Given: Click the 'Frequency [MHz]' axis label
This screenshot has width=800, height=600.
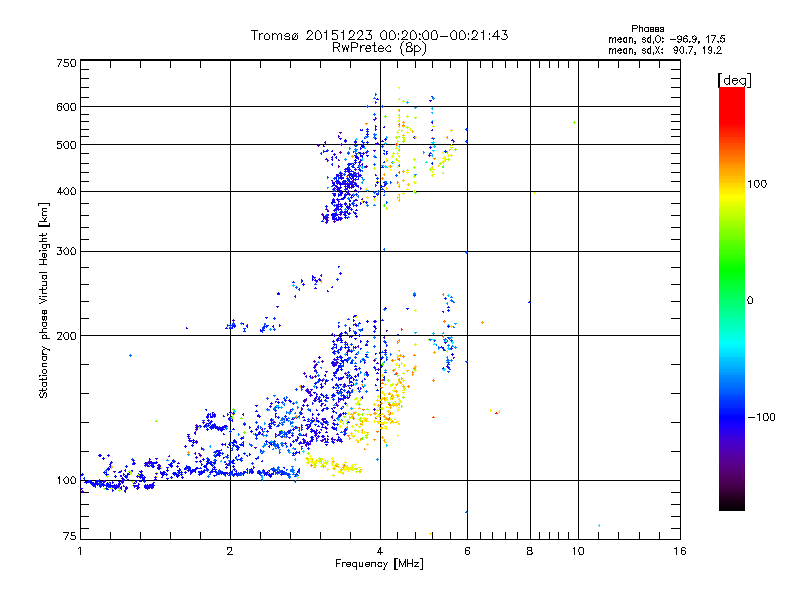Looking at the screenshot, I should 379,564.
